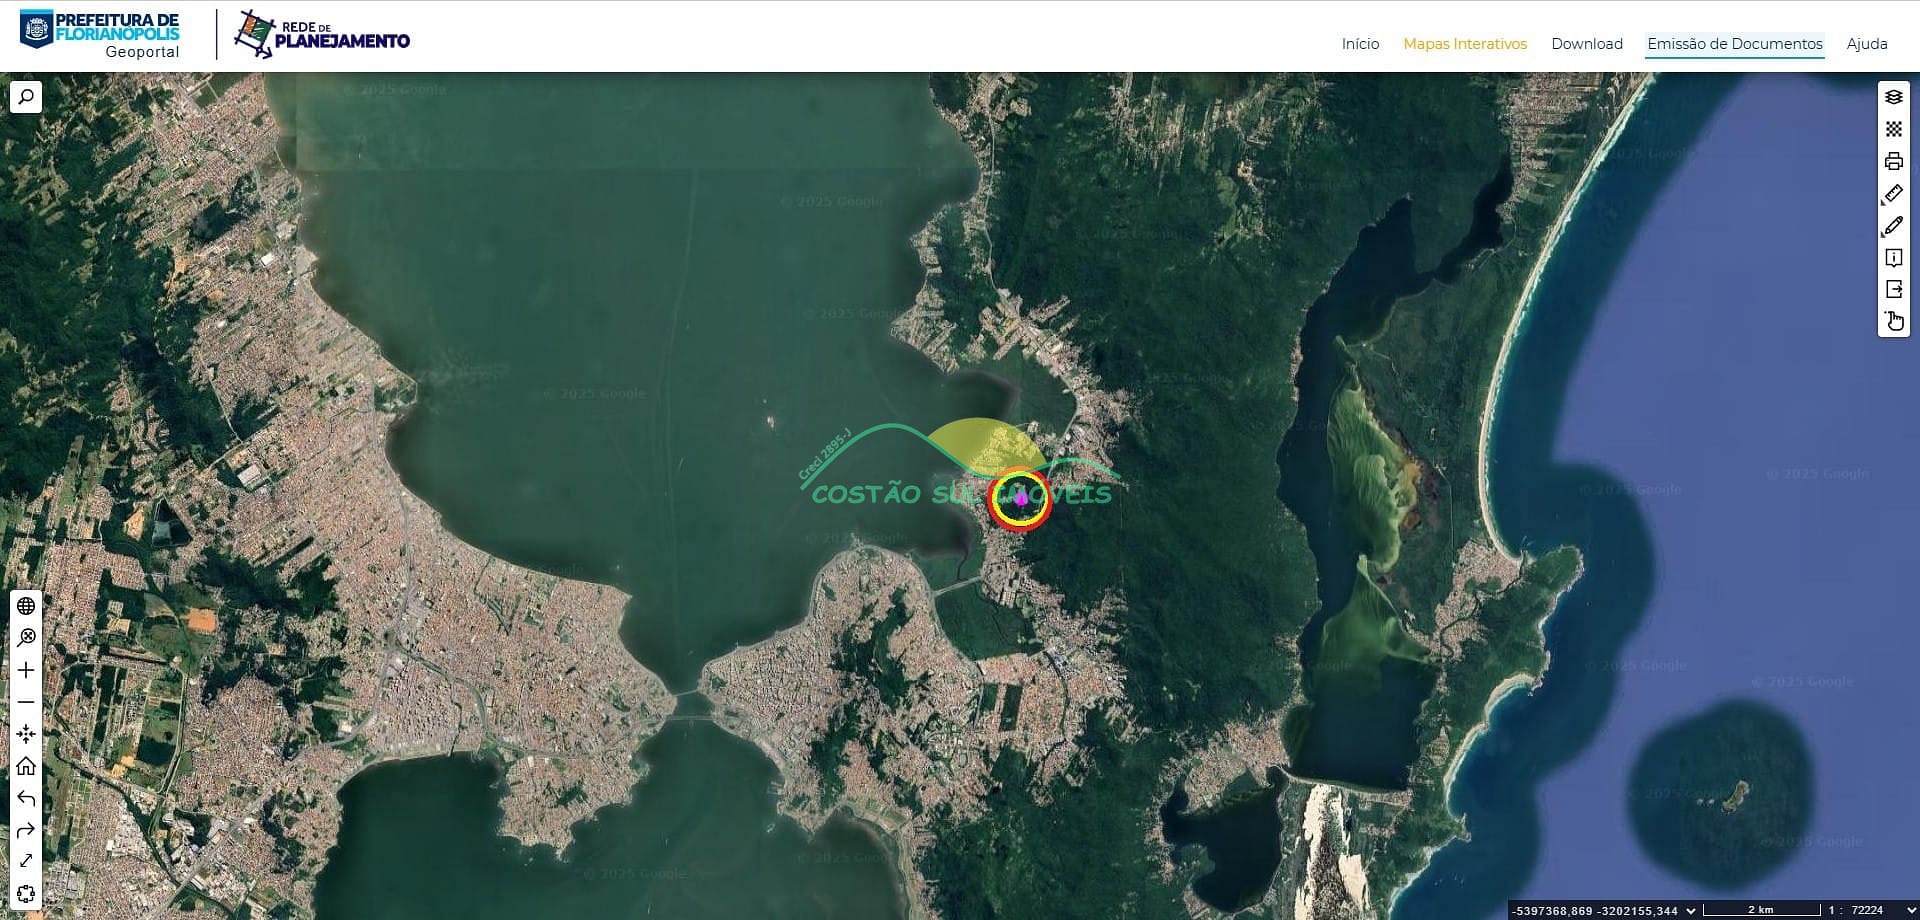This screenshot has height=920, width=1920.
Task: Open the Mapas Interativos menu item
Action: coord(1464,44)
